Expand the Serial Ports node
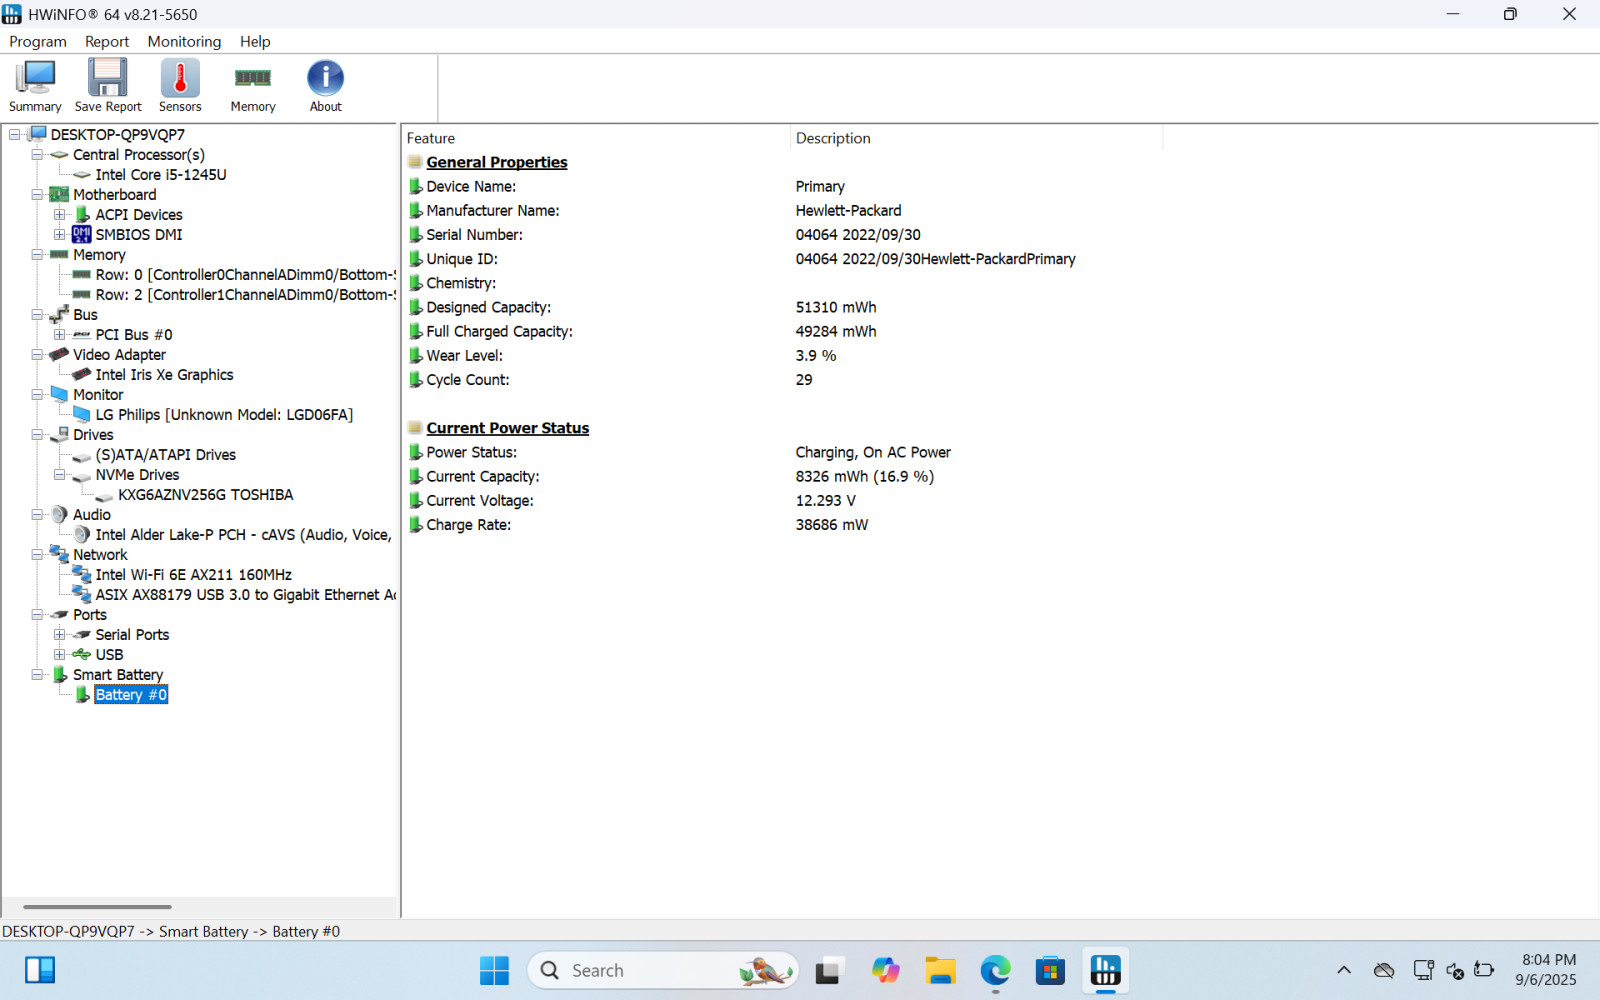 tap(60, 635)
